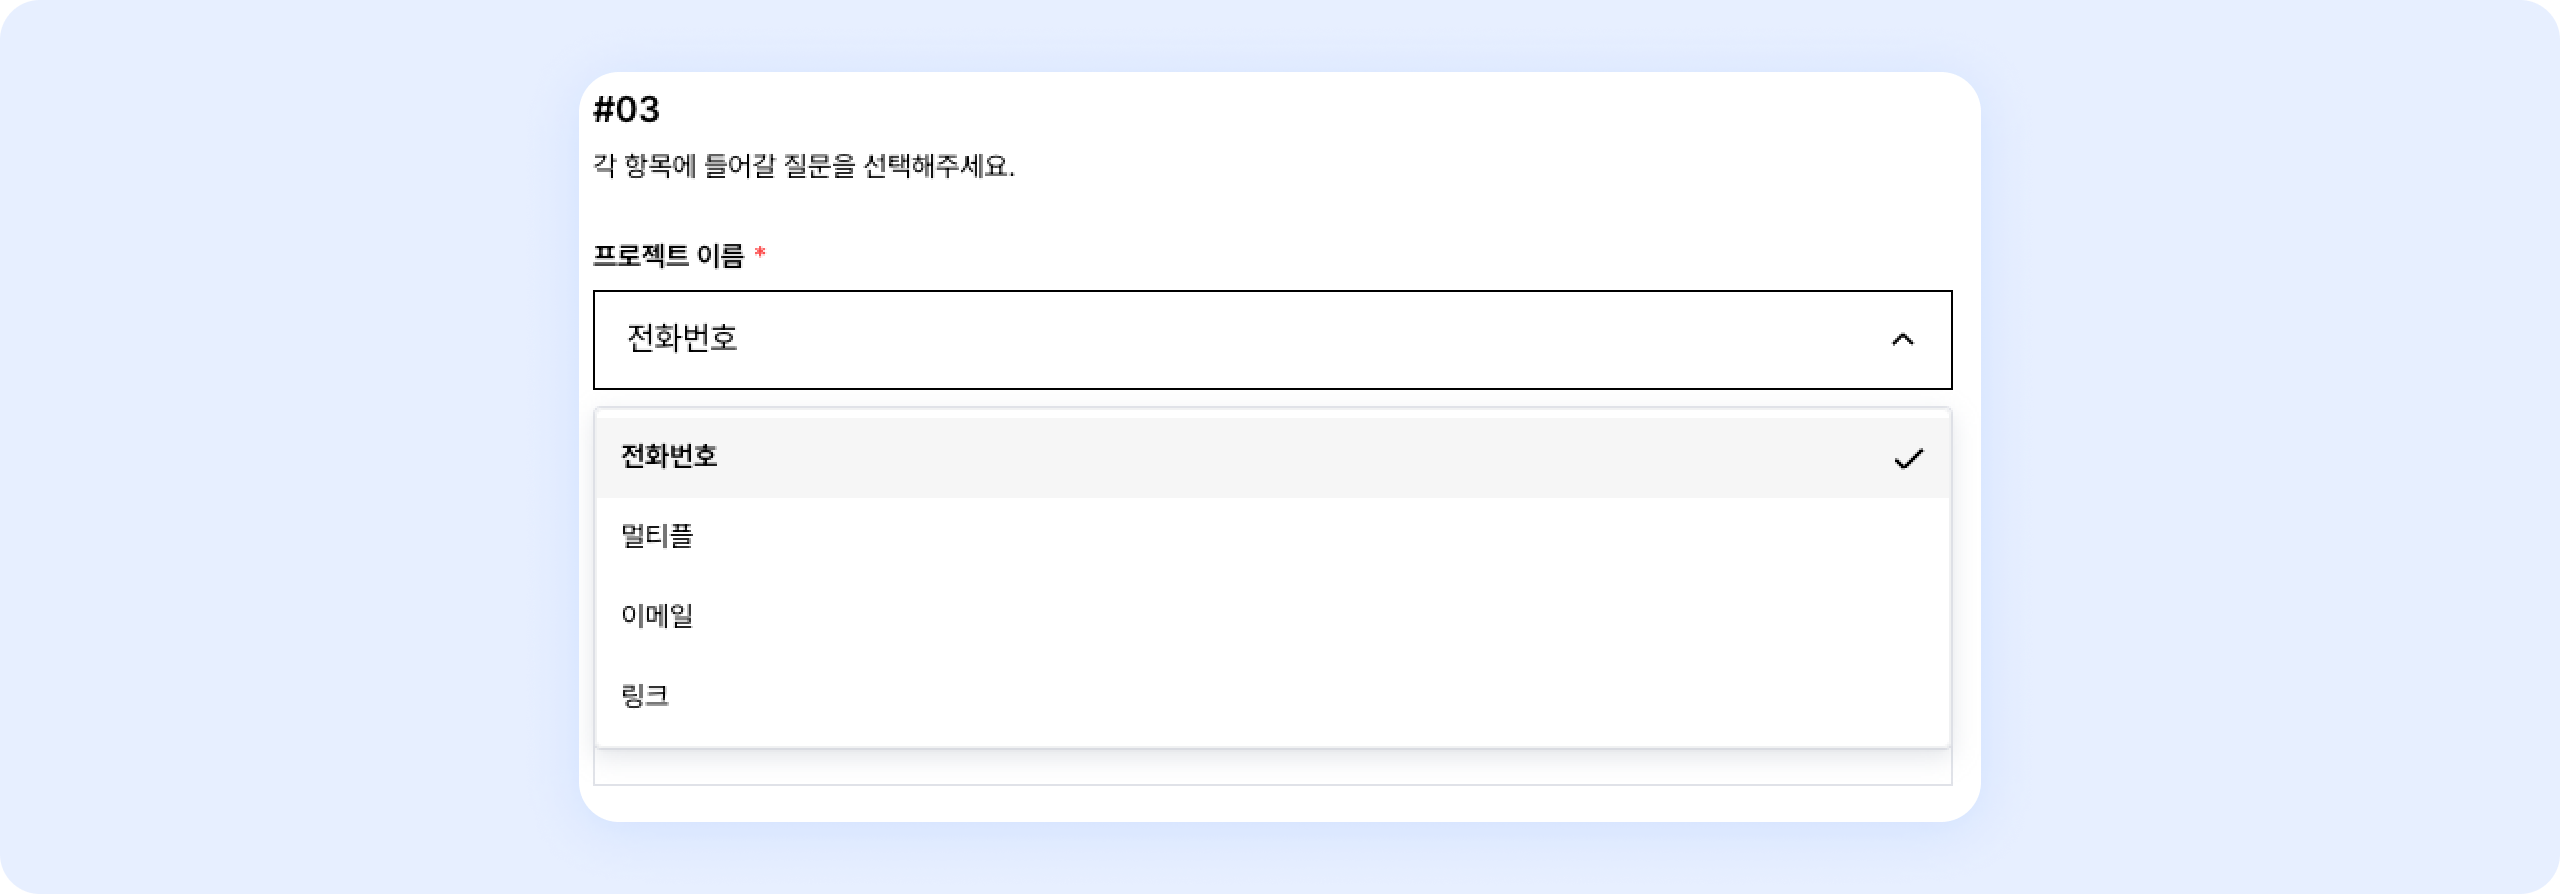Select the 멀티플 option
Screen dimensions: 2560x894
pos(657,537)
